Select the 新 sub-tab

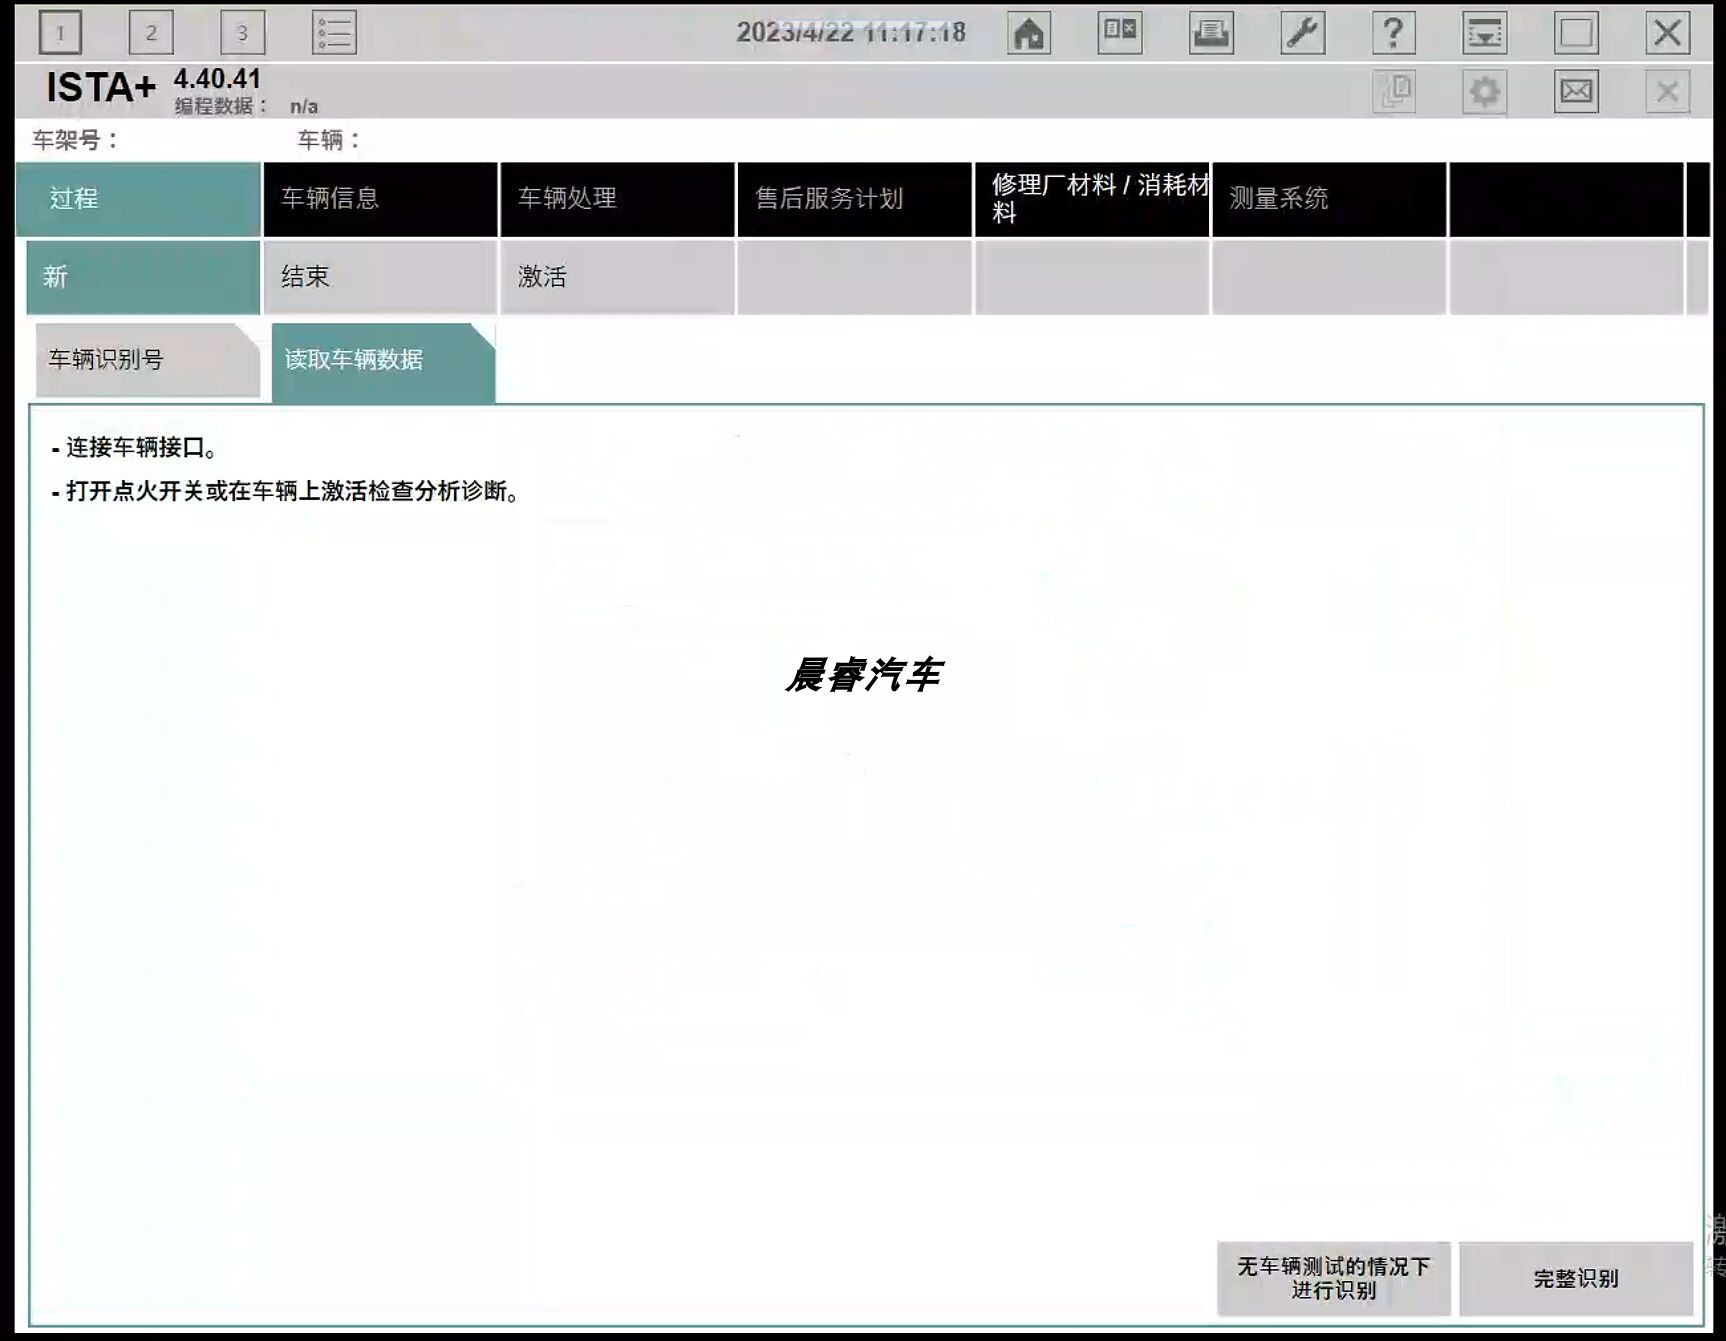click(143, 277)
